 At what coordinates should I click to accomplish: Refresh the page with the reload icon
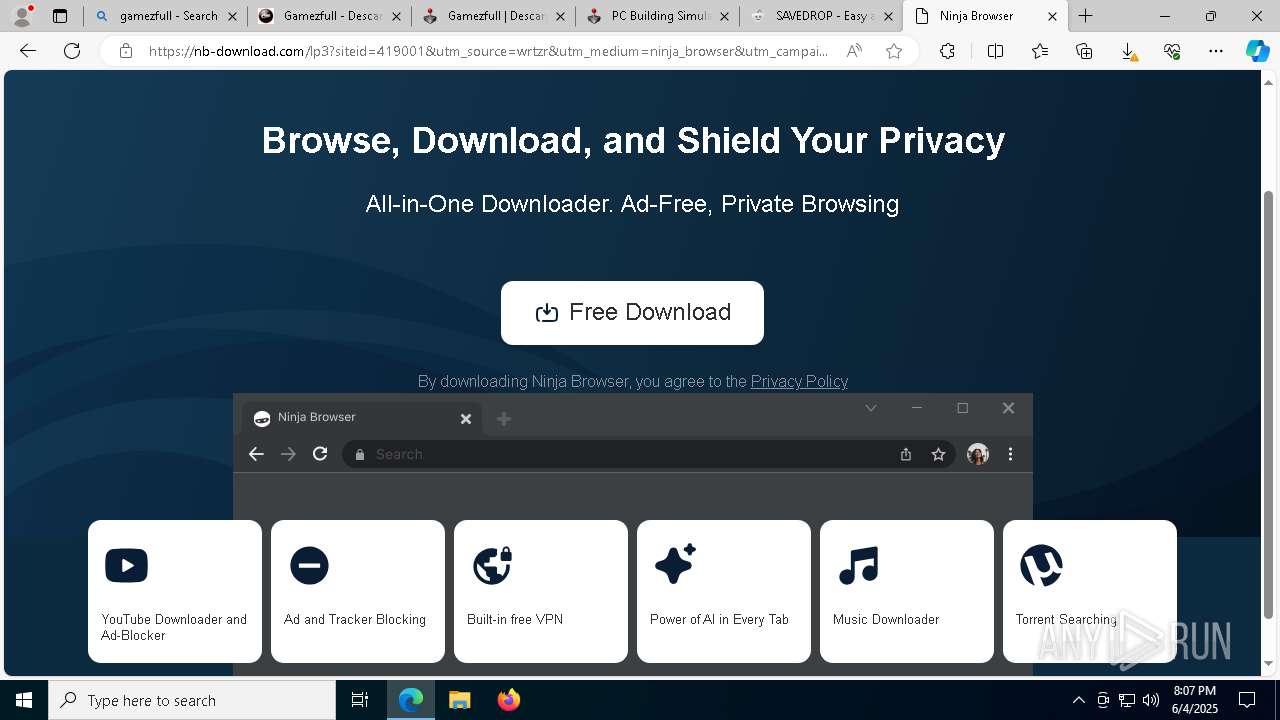[72, 51]
